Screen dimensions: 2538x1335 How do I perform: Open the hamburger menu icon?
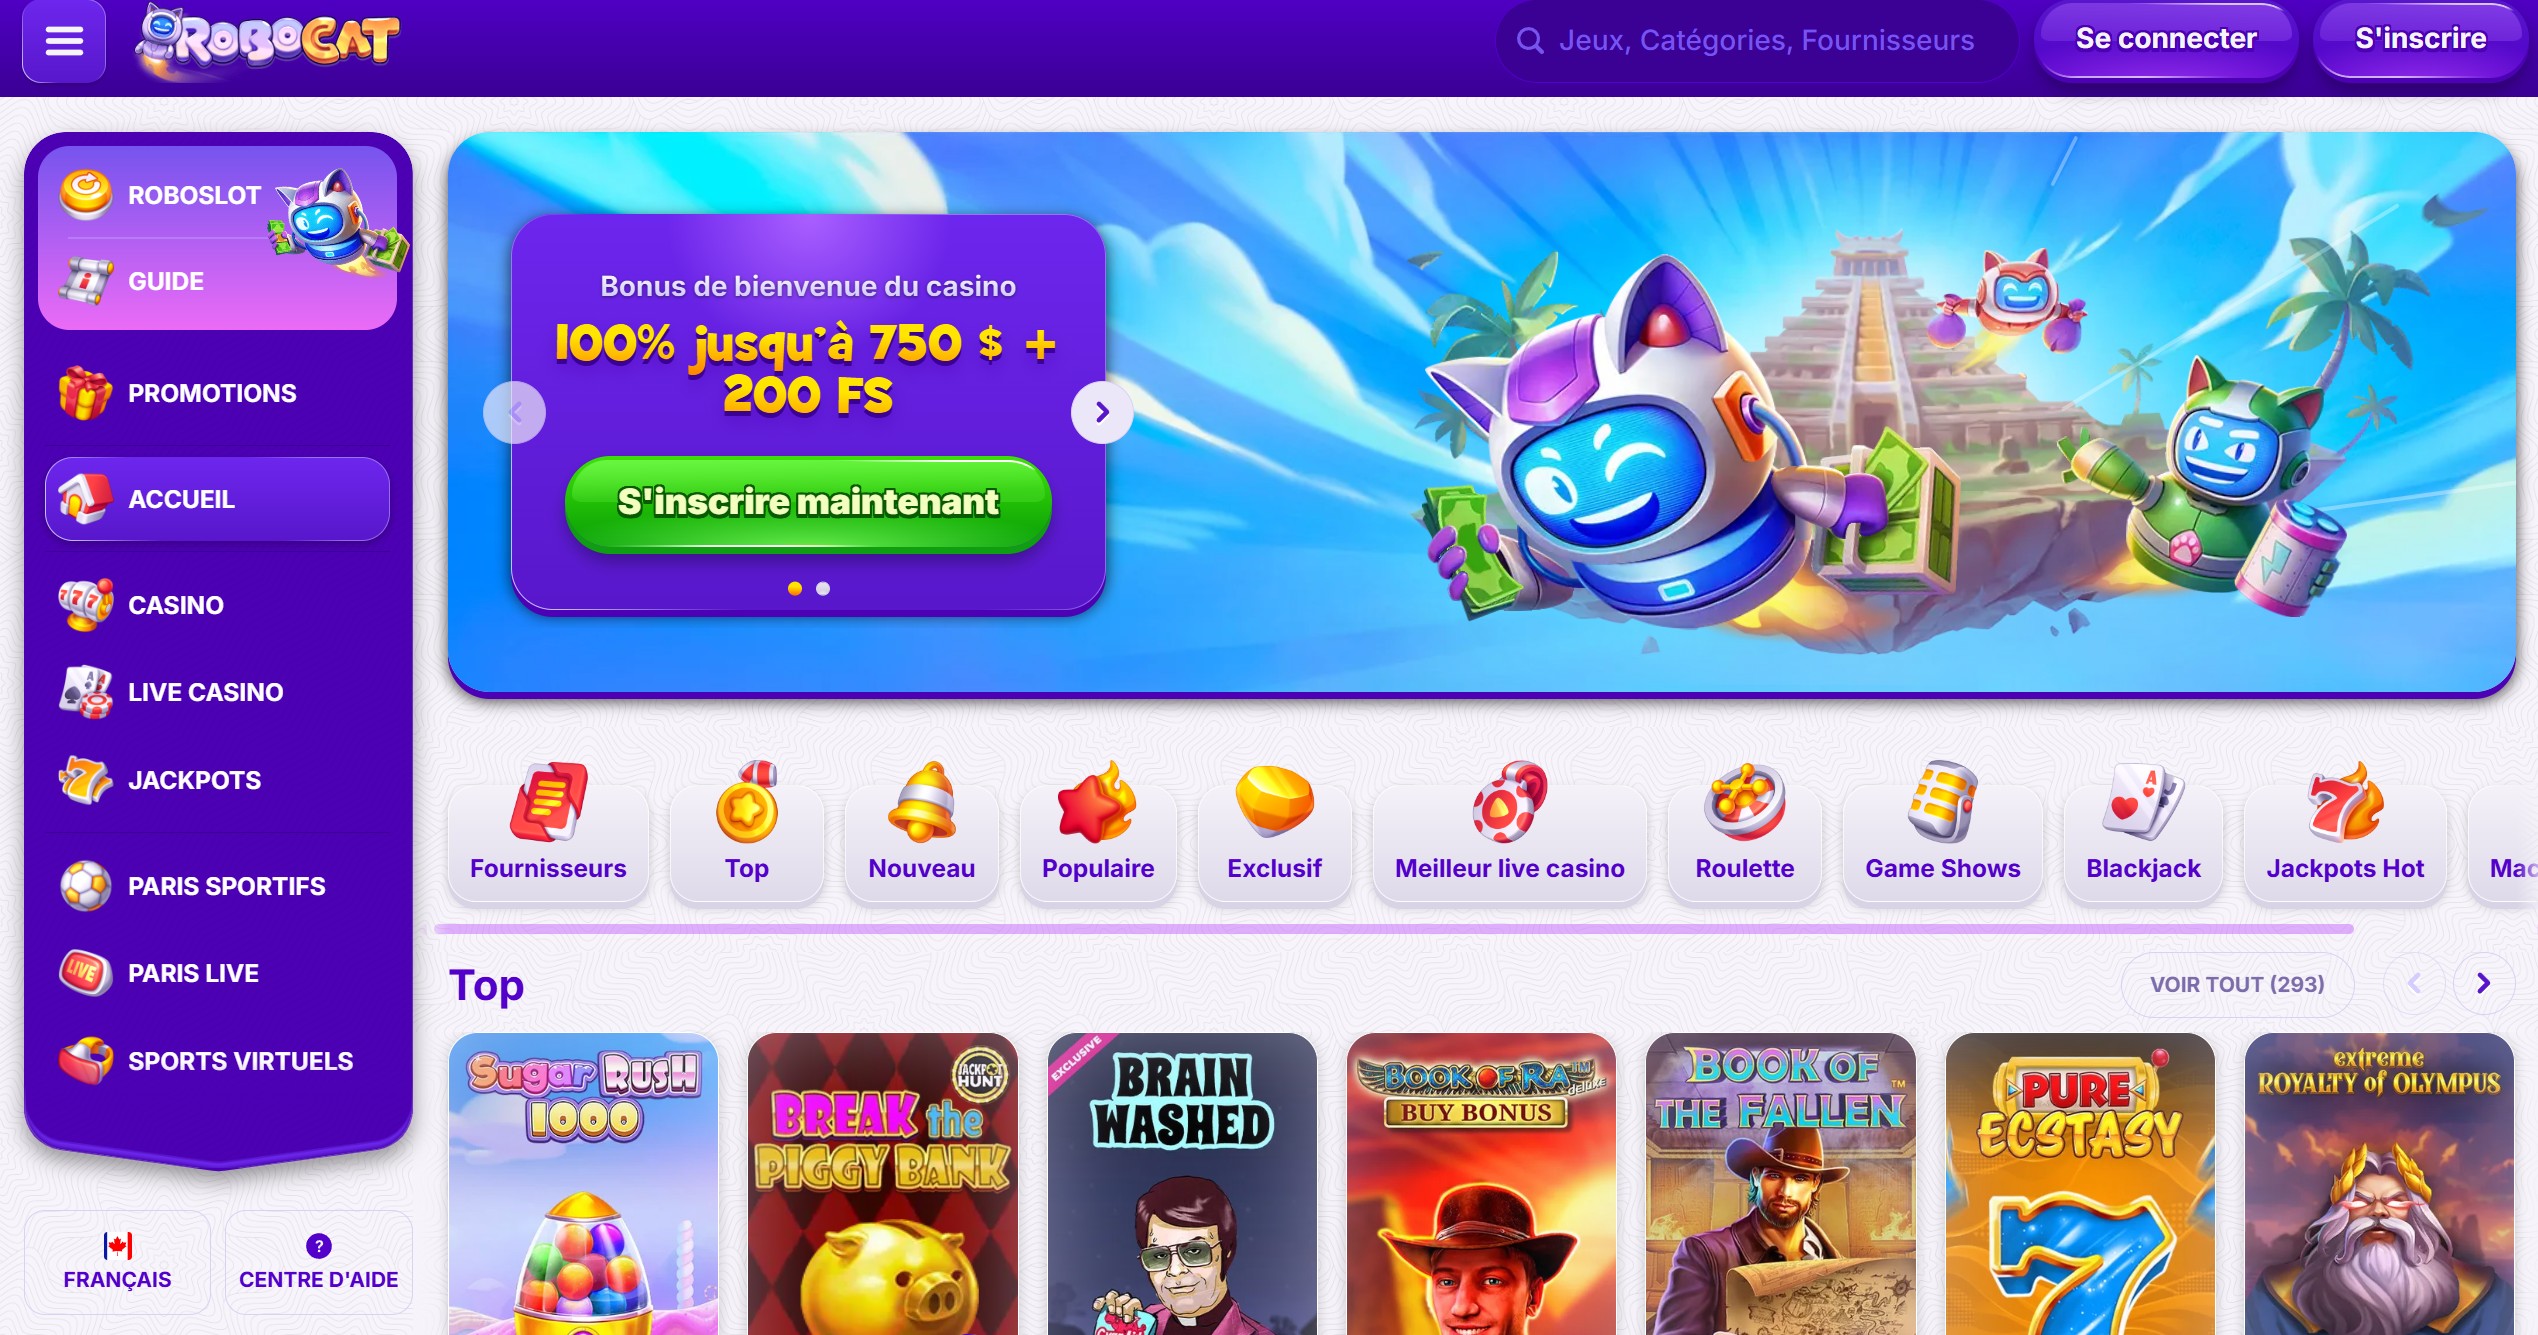click(64, 41)
